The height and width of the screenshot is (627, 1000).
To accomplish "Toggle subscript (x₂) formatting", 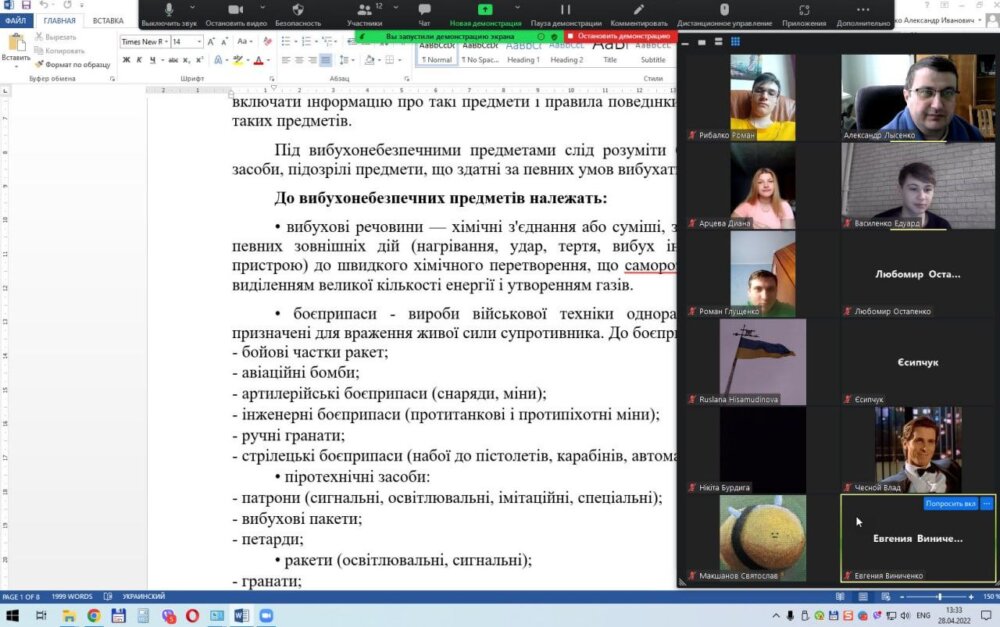I will coord(186,60).
